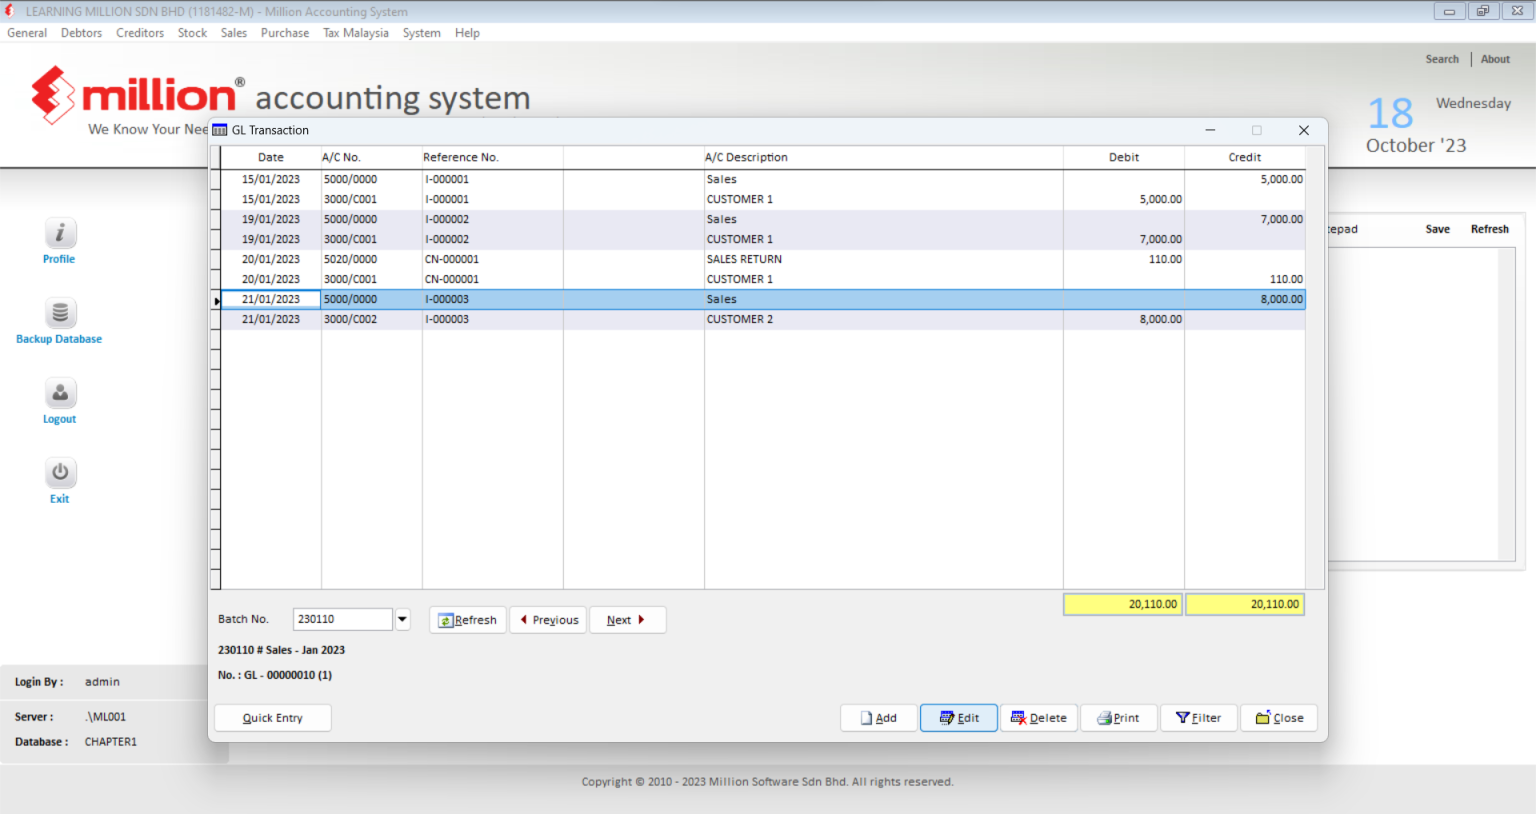Refresh the GL transaction list
The height and width of the screenshot is (814, 1536).
[467, 619]
